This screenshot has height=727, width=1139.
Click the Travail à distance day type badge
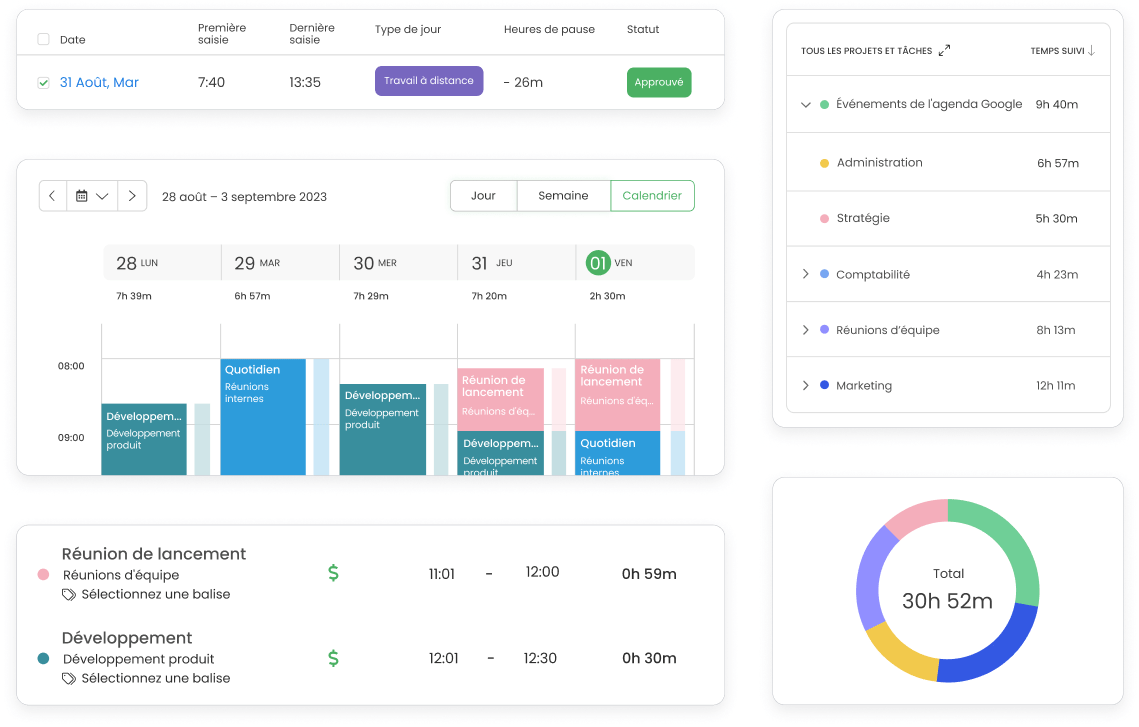click(429, 81)
